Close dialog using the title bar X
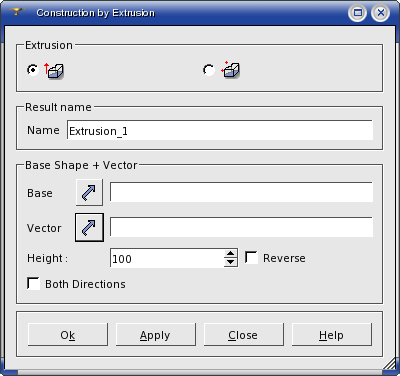The image size is (400, 376). click(x=380, y=13)
